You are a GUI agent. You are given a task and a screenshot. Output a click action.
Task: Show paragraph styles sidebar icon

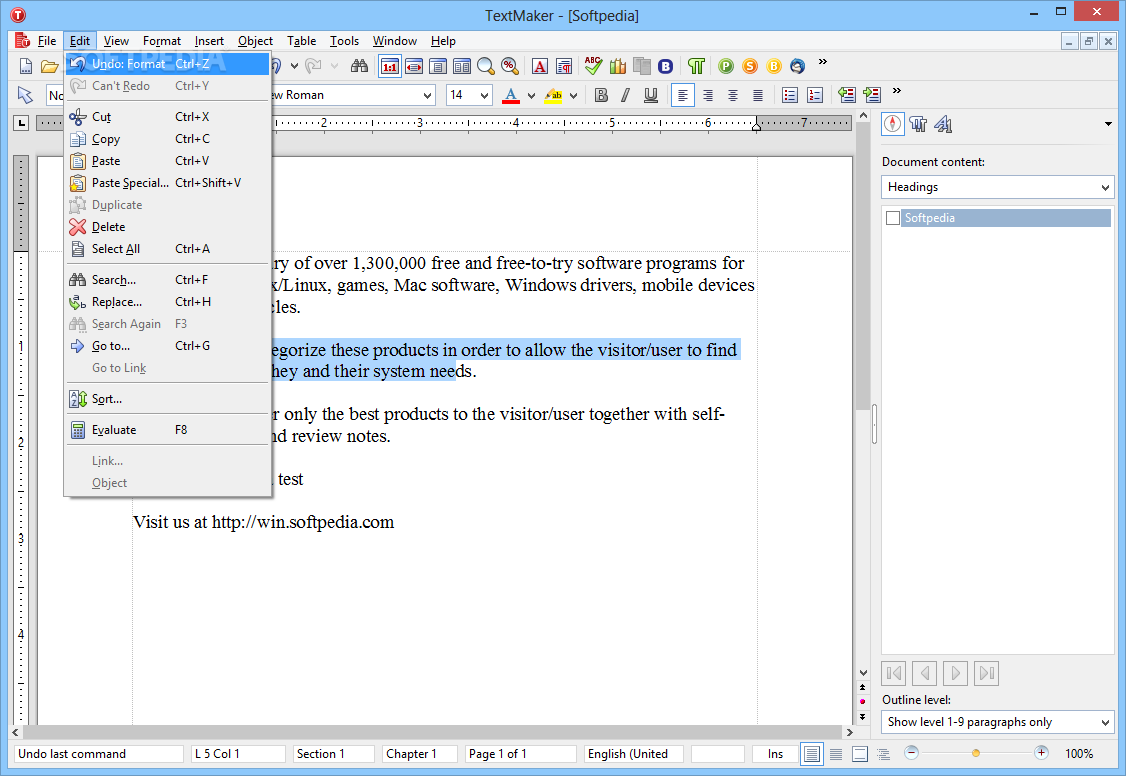tap(918, 124)
